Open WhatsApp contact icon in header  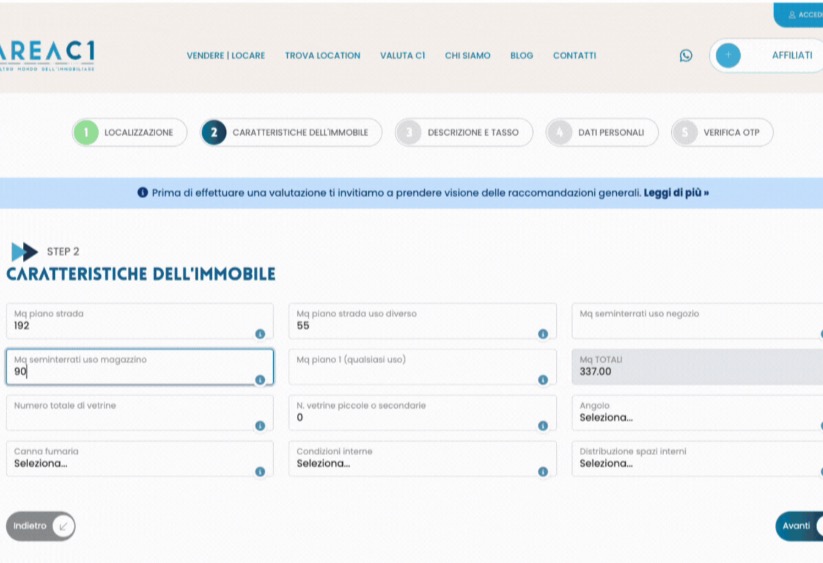pos(685,56)
